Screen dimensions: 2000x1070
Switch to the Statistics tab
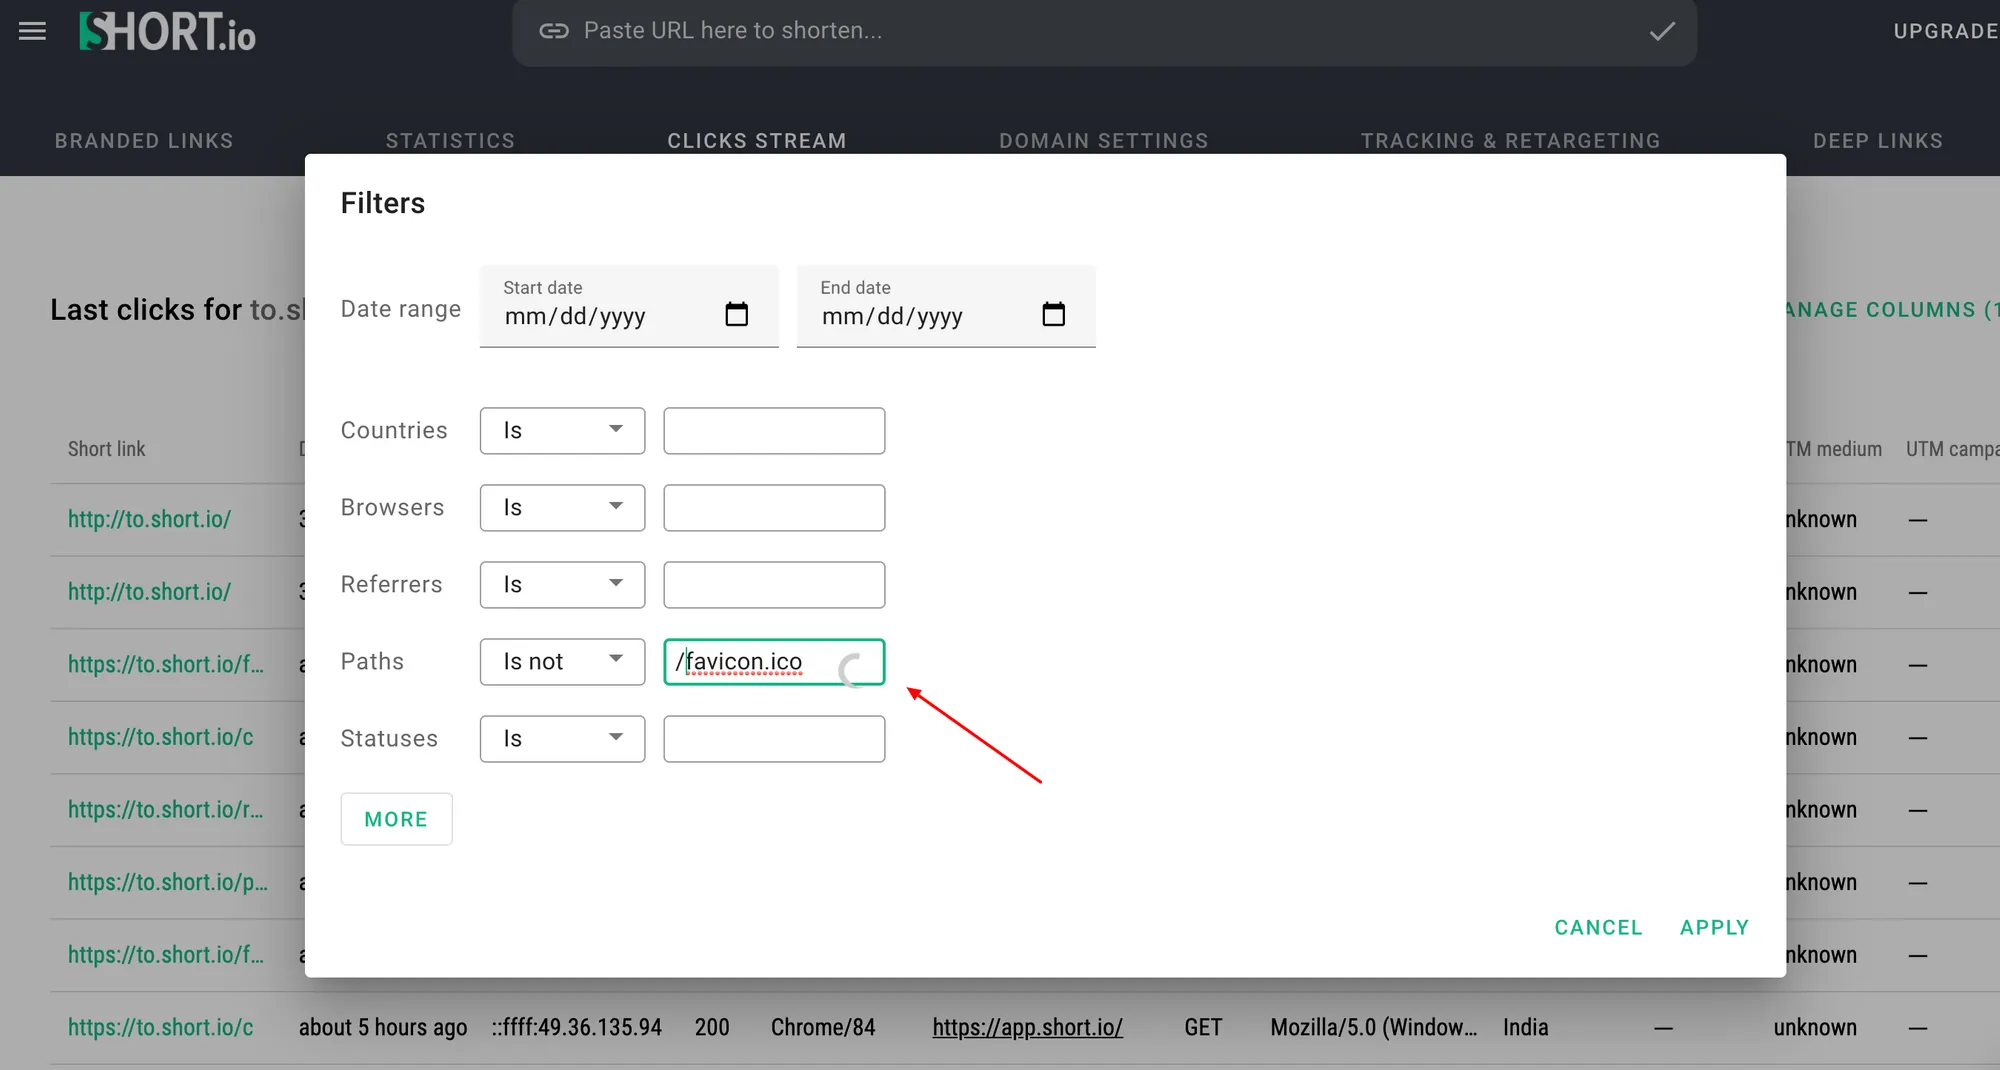point(450,141)
